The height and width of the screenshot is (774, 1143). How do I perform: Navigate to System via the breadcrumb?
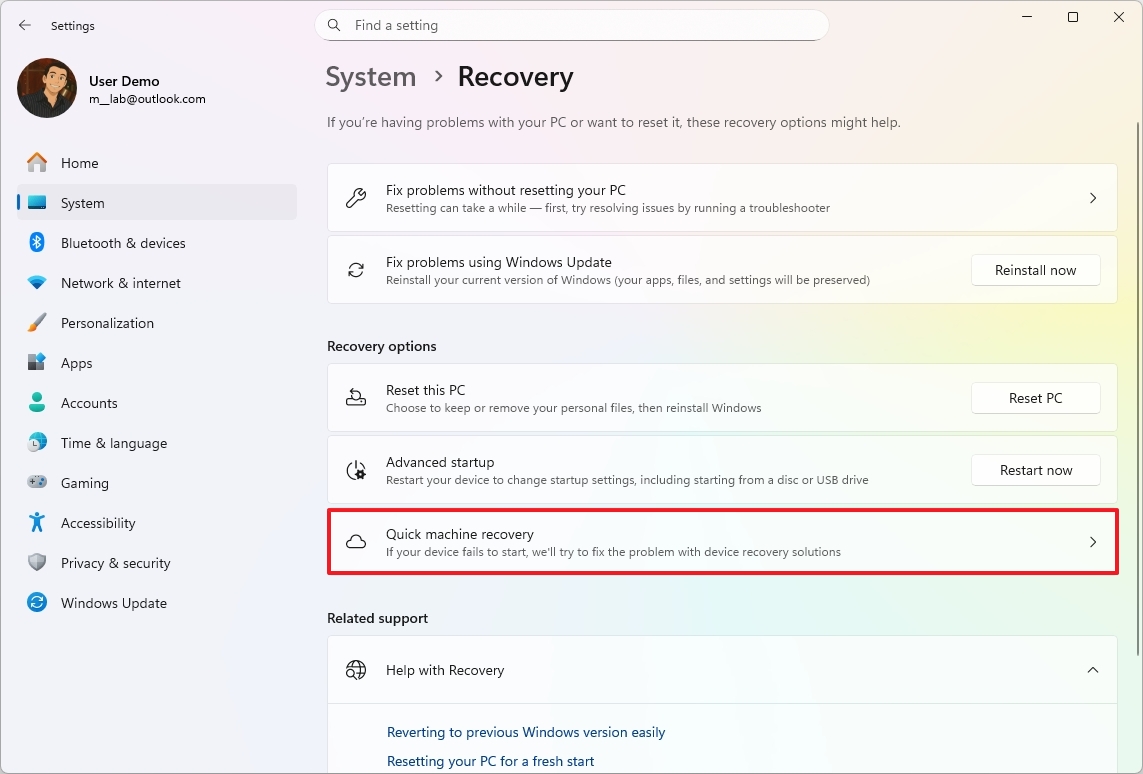pyautogui.click(x=370, y=76)
